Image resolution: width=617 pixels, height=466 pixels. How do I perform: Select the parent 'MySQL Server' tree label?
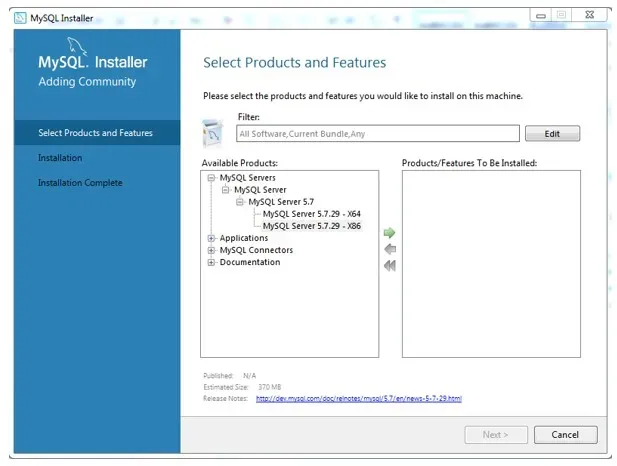point(260,190)
